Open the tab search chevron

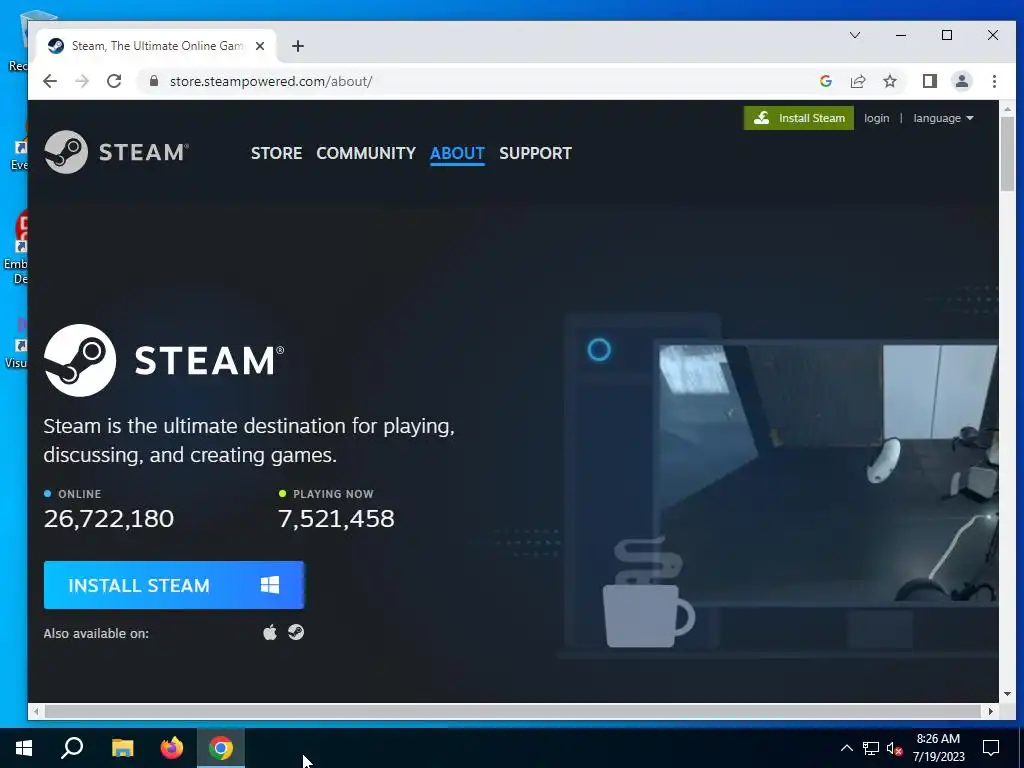855,35
